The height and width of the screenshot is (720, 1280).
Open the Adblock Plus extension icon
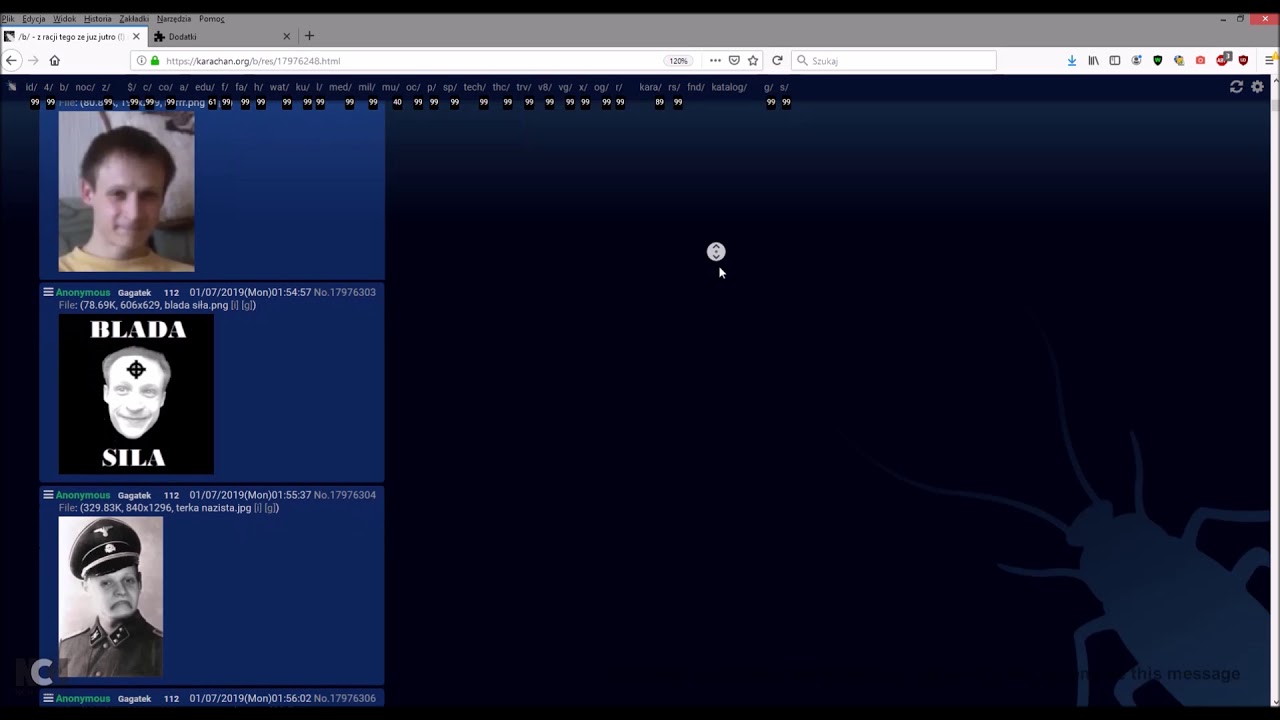coord(1222,61)
